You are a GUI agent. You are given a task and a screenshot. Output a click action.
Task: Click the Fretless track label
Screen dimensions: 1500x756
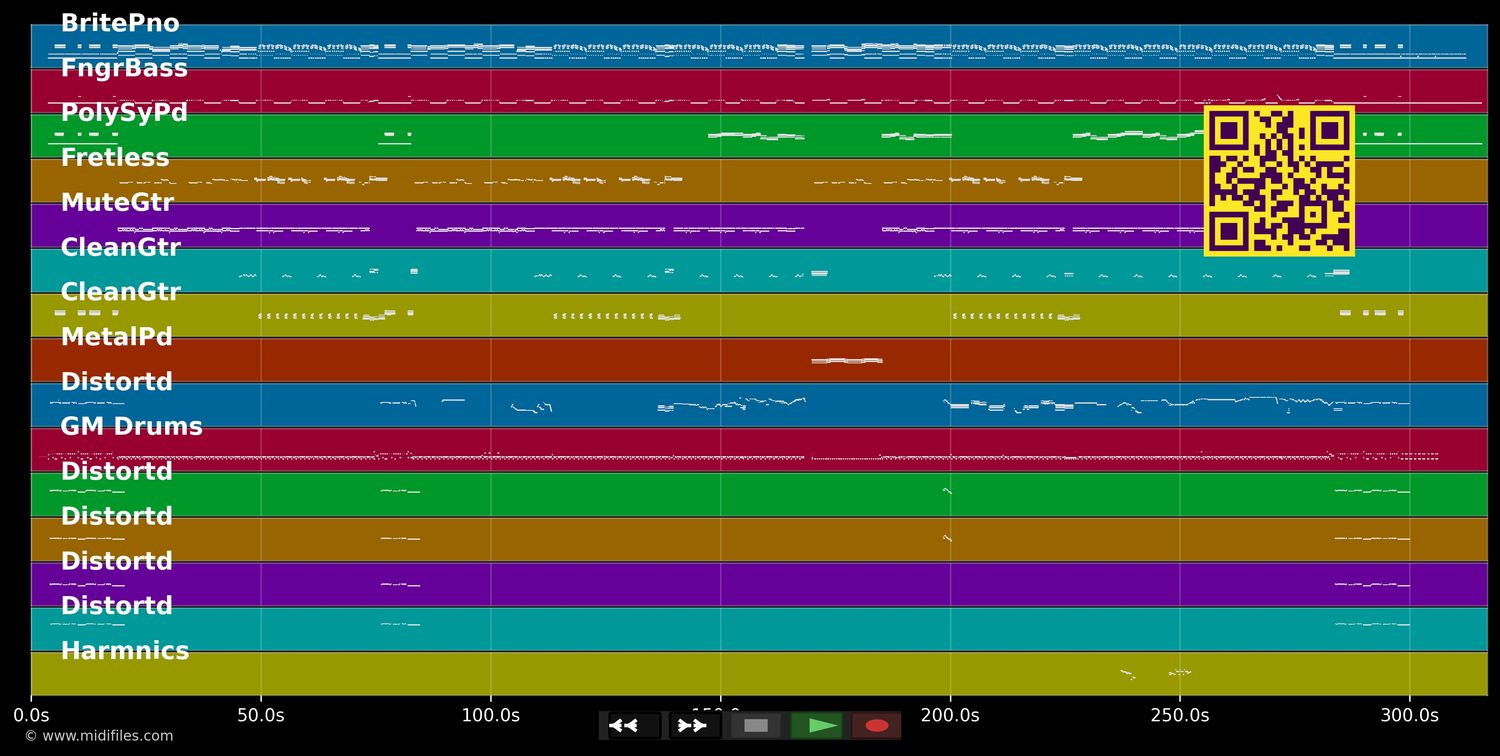[x=115, y=158]
